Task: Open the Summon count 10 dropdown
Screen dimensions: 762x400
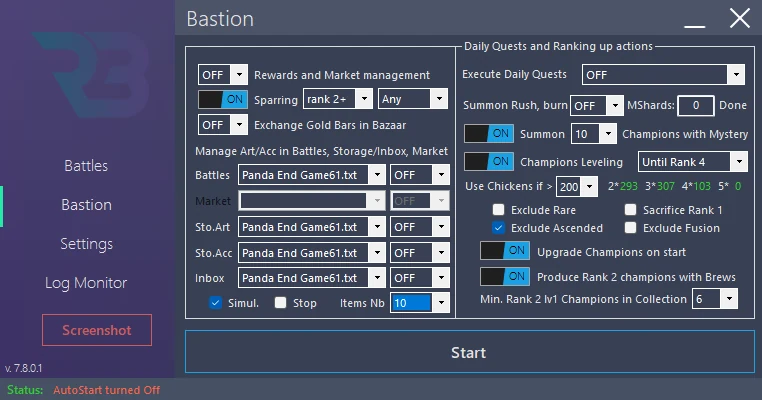Action: (593, 134)
